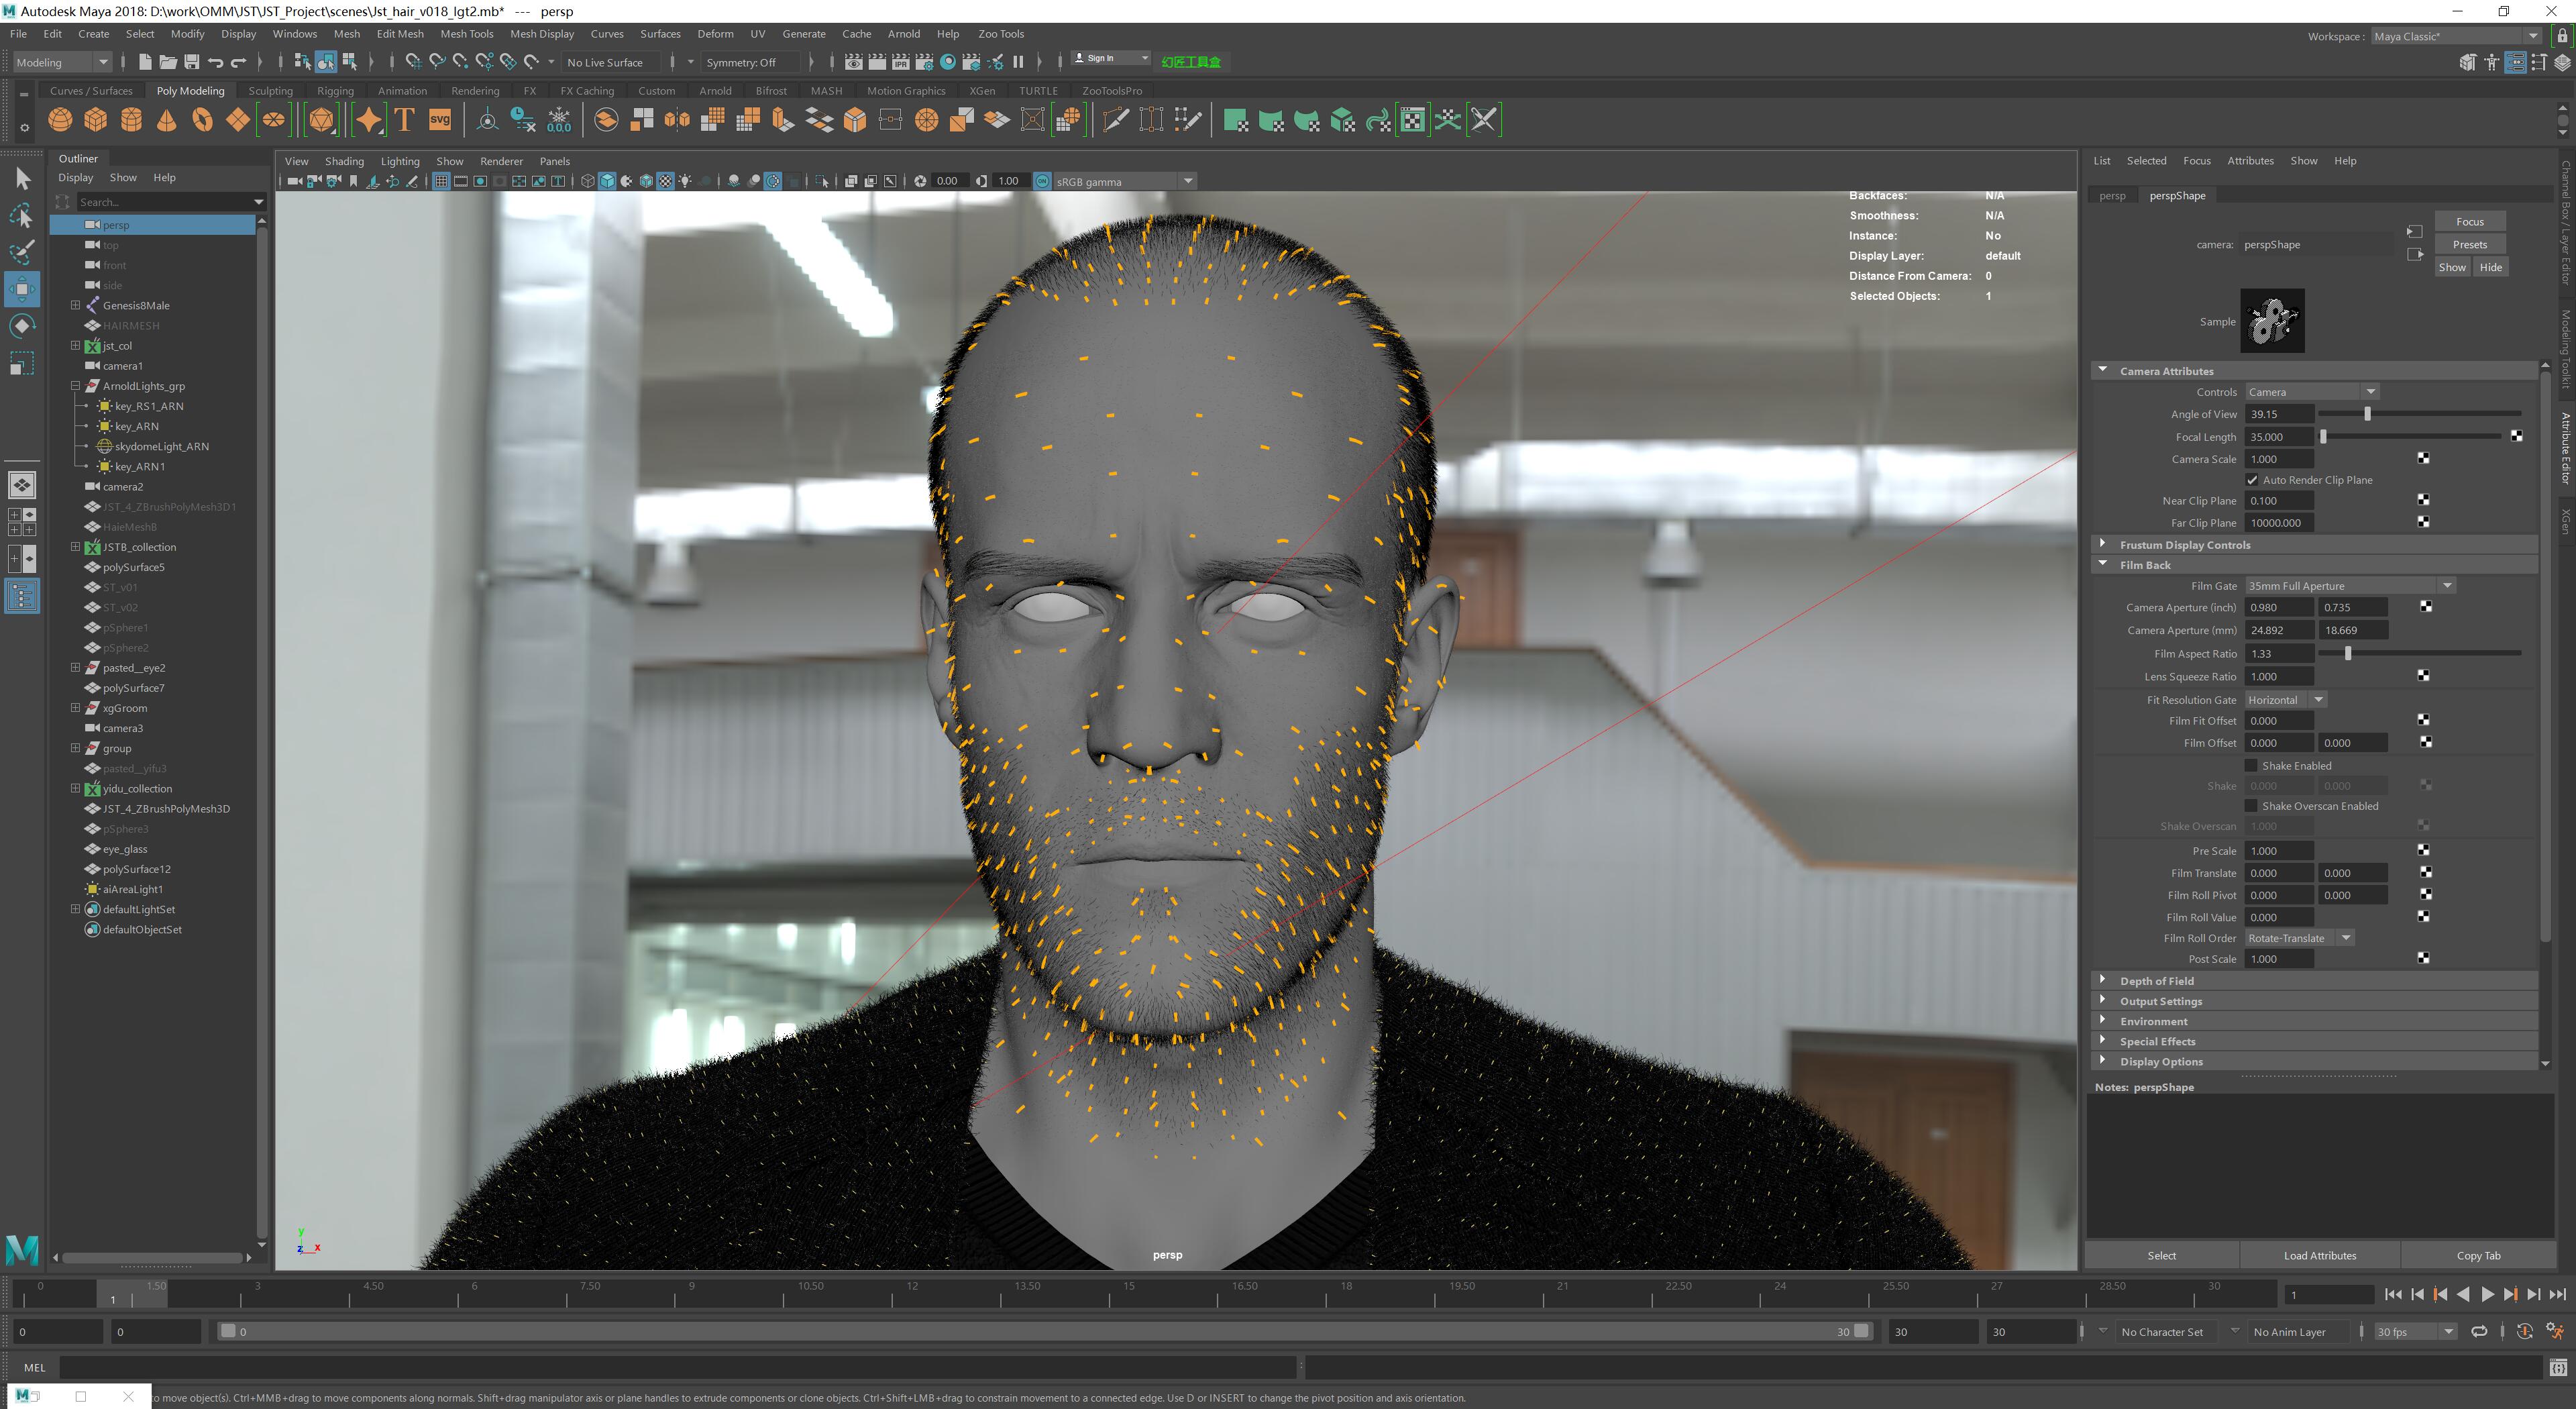Click the Load Attributes button
This screenshot has height=1409, width=2576.
pyautogui.click(x=2319, y=1256)
